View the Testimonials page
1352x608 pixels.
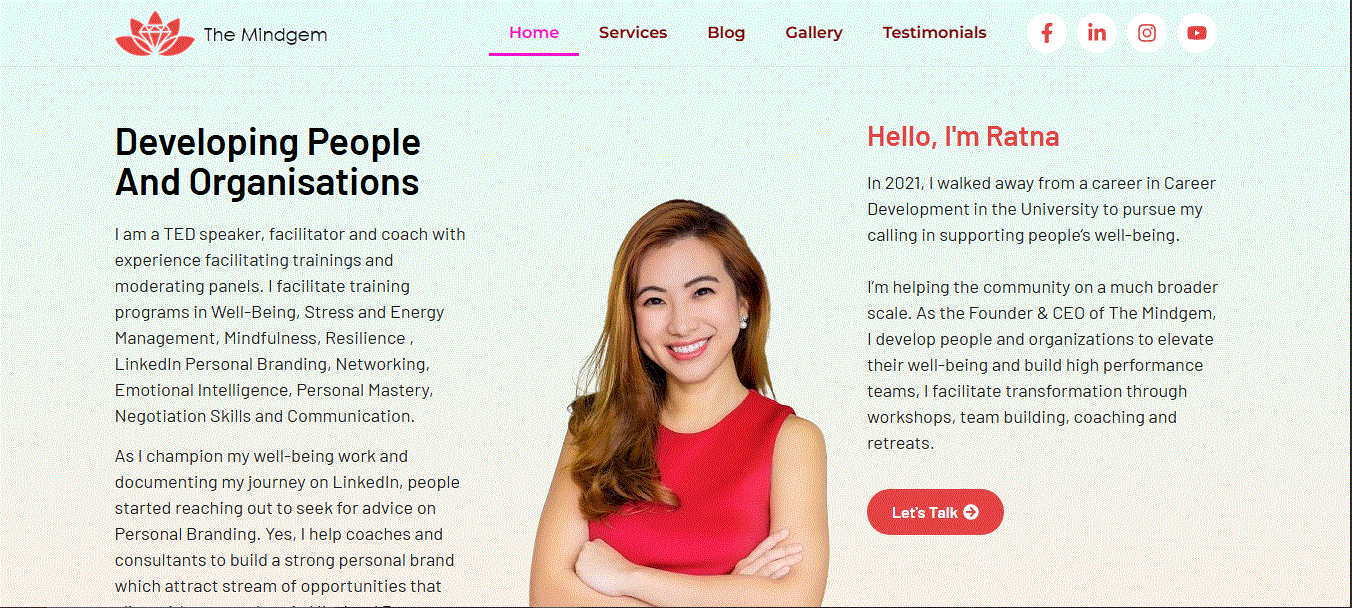click(934, 32)
